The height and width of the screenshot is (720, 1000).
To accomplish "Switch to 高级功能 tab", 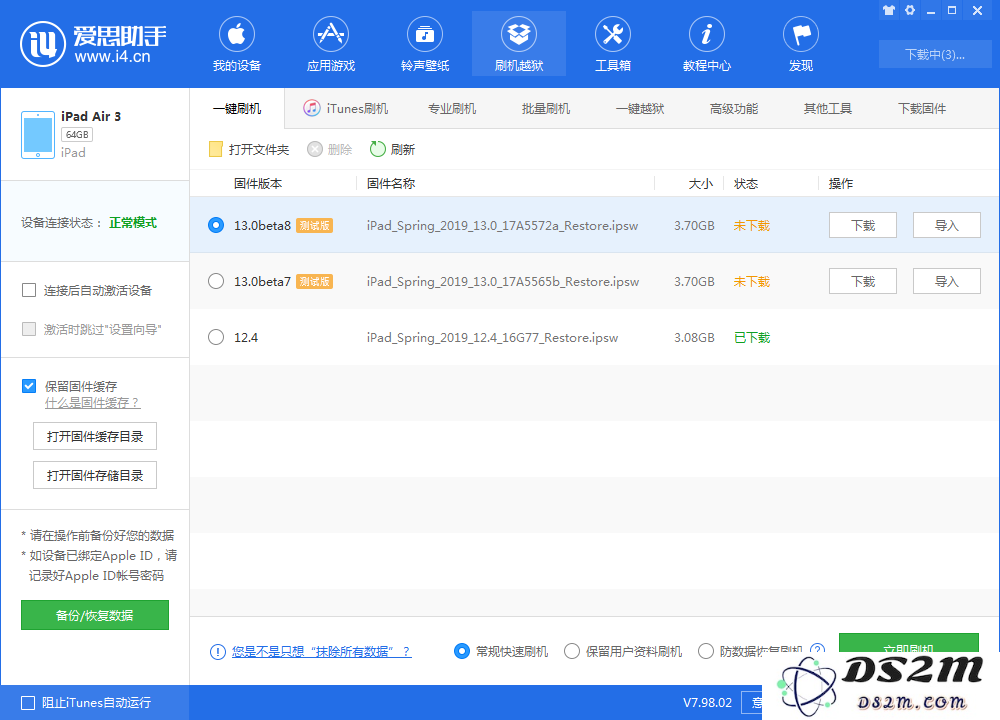I will (x=733, y=109).
